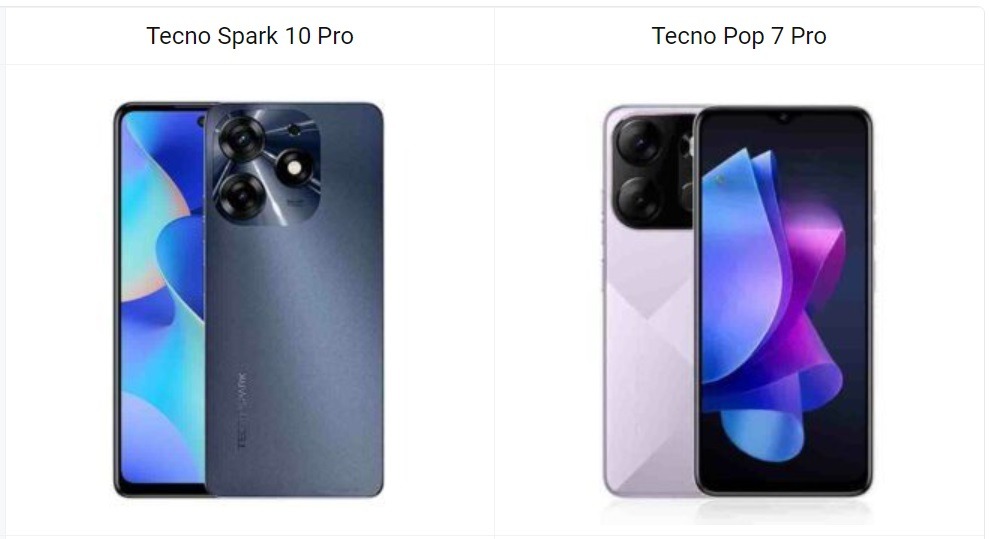The height and width of the screenshot is (539, 989).
Task: Select the Spark 10 Pro LED flash ring
Action: click(x=293, y=168)
